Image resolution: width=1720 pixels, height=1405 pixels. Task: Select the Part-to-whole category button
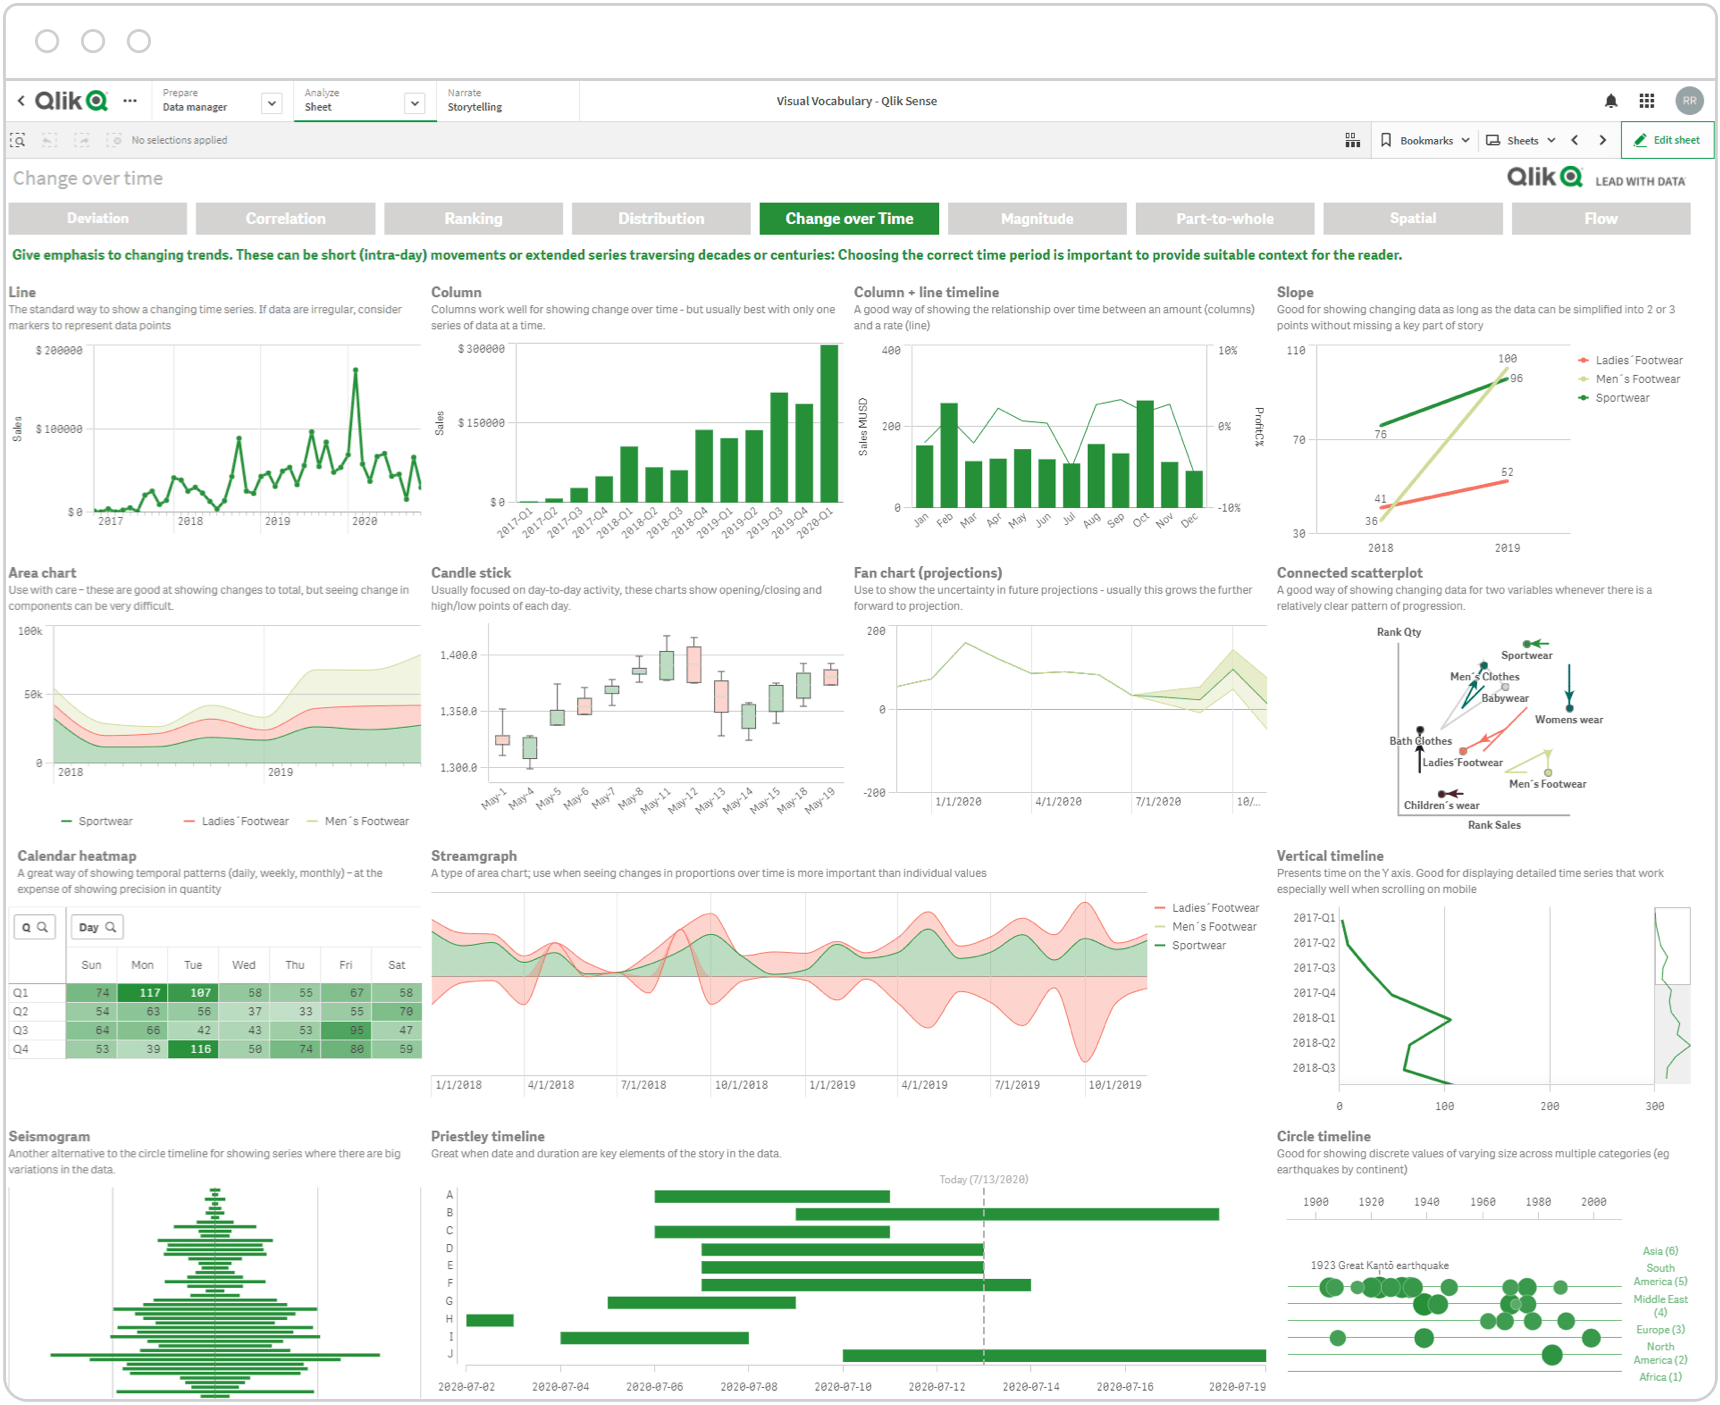(x=1225, y=218)
